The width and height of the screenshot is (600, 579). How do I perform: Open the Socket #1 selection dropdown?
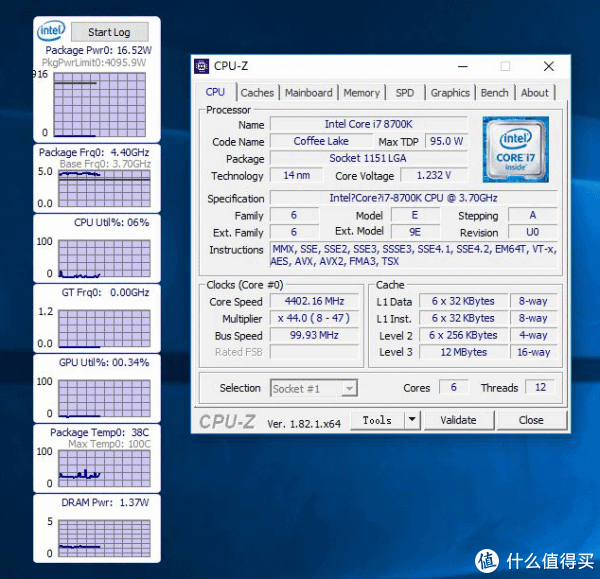[314, 388]
